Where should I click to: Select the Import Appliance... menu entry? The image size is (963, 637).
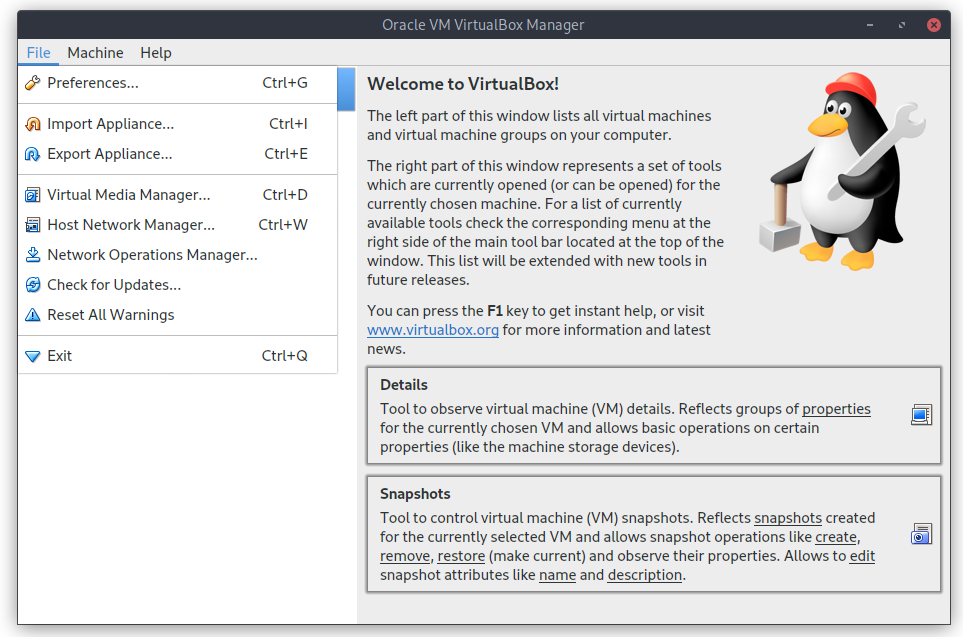pos(177,124)
